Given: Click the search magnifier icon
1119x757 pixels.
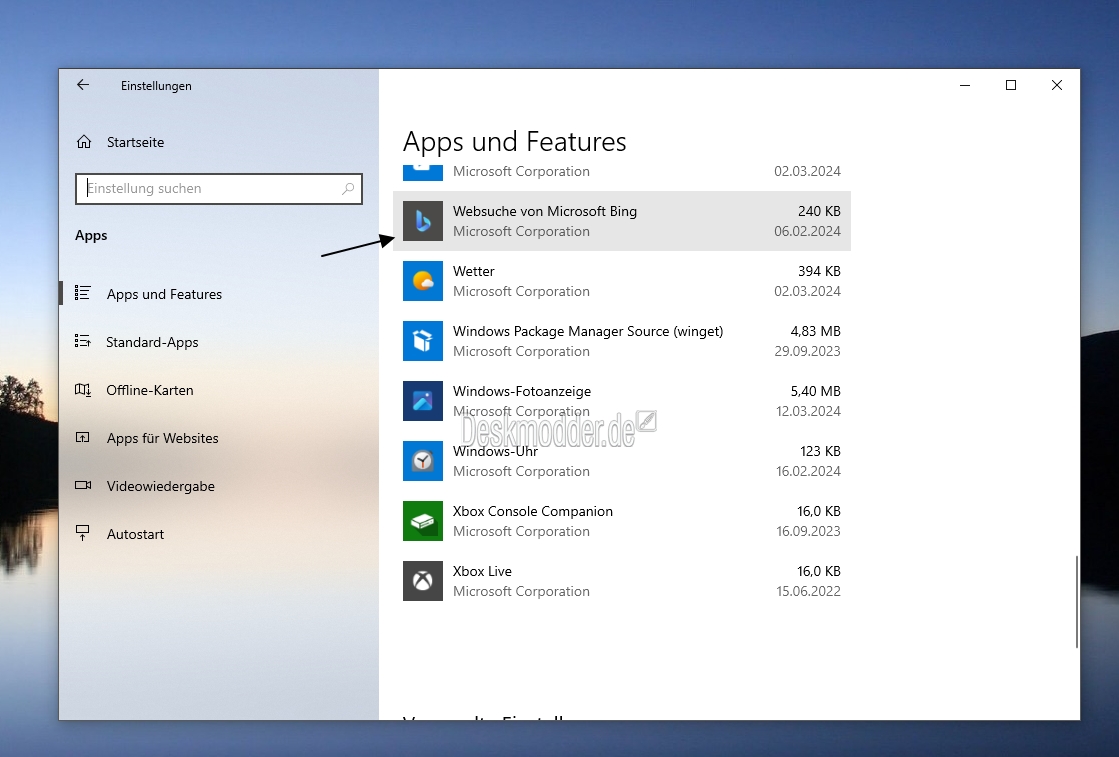Looking at the screenshot, I should 348,189.
